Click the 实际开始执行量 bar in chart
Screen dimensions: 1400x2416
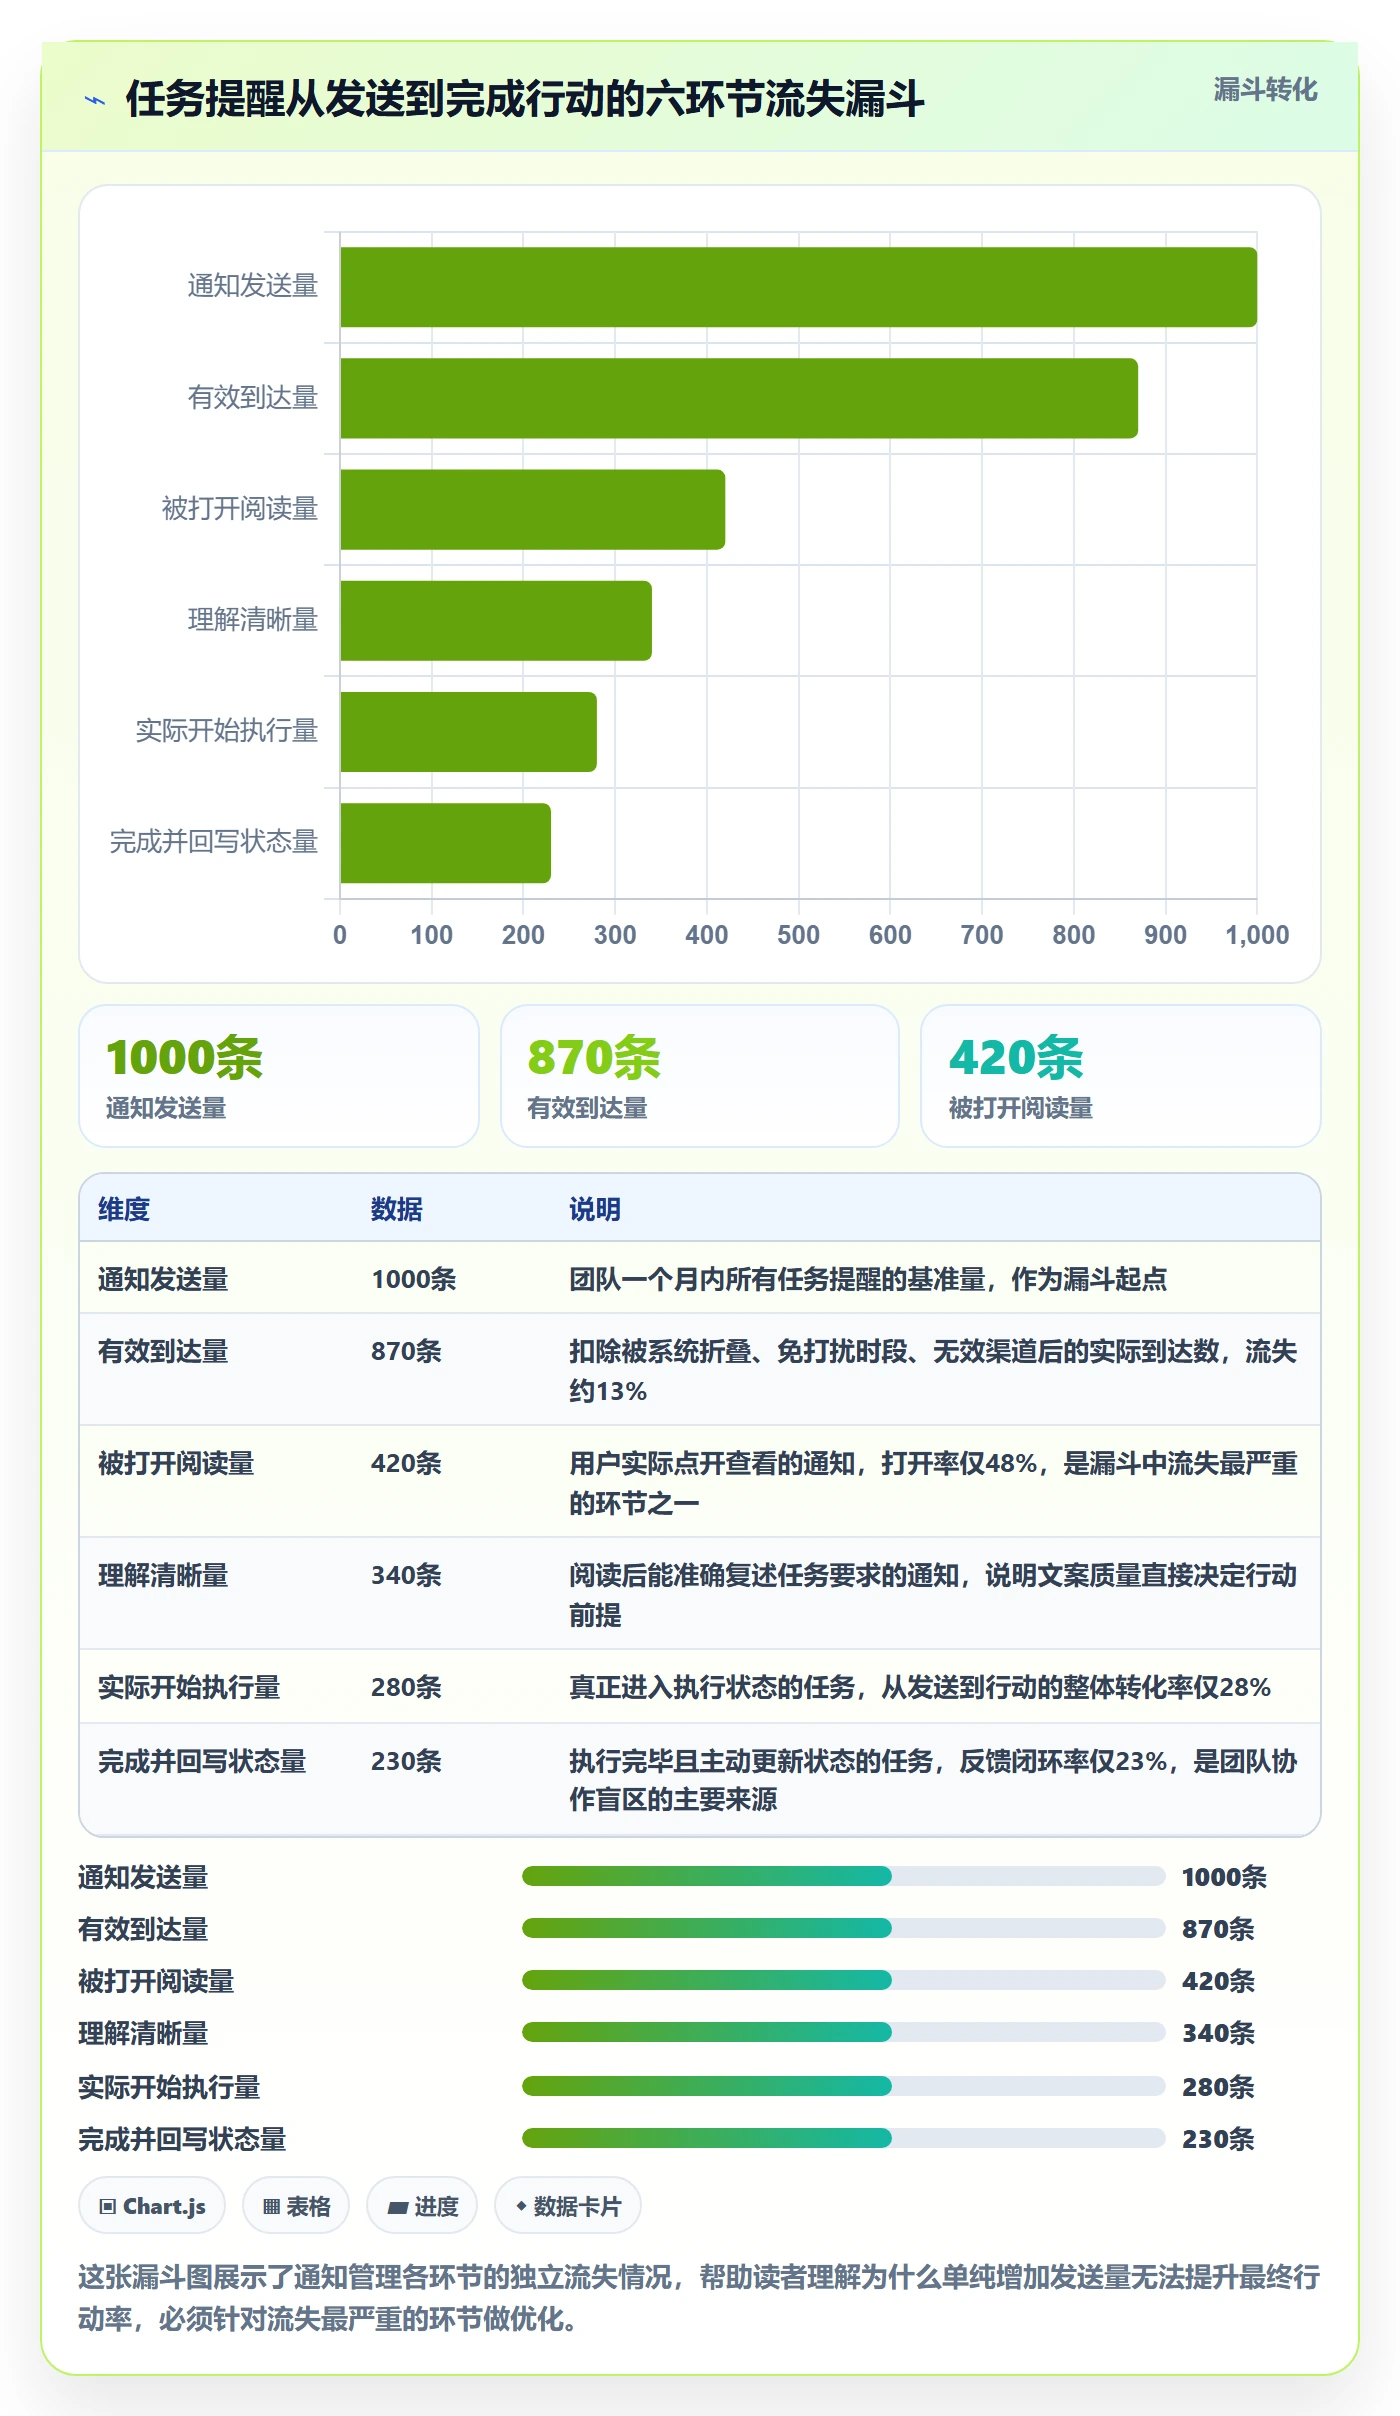click(x=468, y=732)
